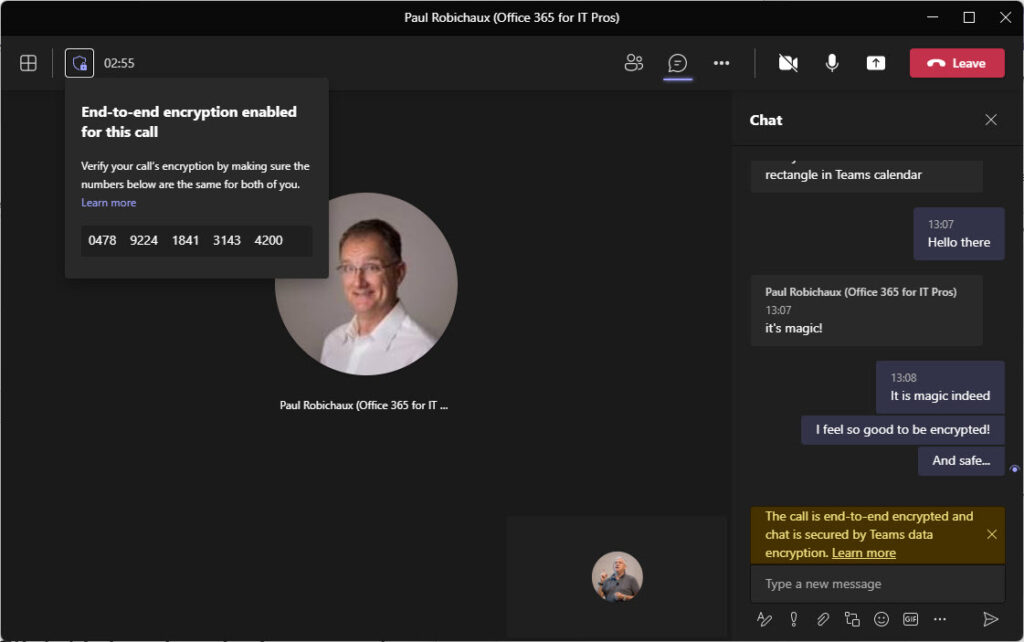
Task: Leave the call
Action: point(957,63)
